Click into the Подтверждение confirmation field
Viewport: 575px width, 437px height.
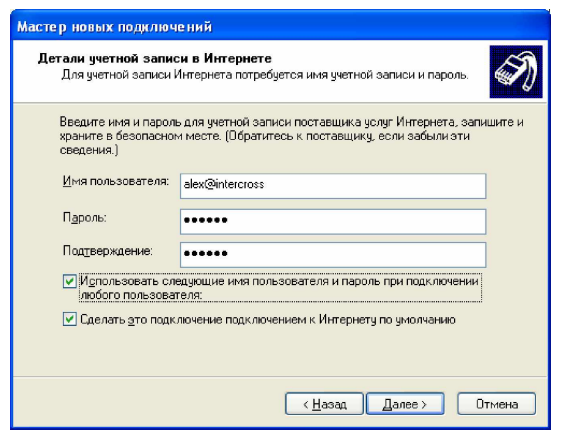point(333,254)
